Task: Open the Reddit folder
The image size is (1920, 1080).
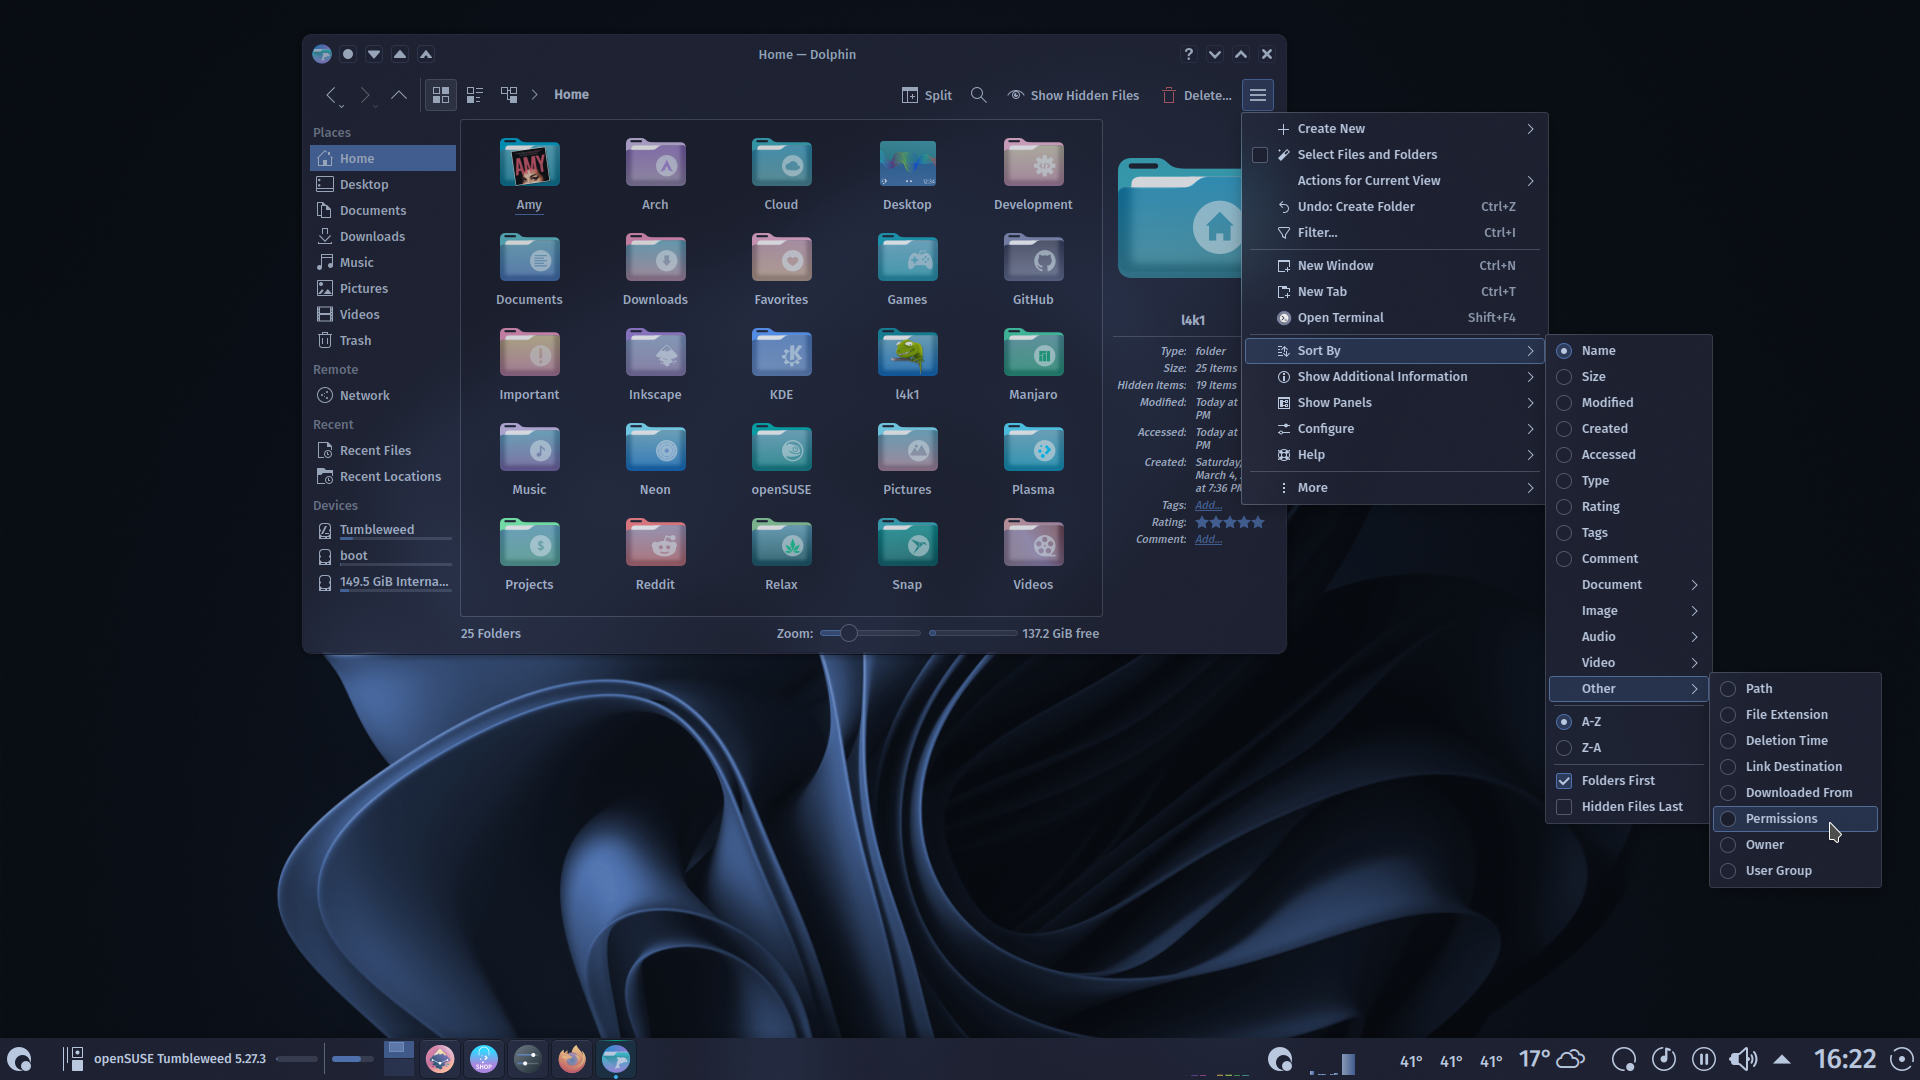Action: (655, 555)
